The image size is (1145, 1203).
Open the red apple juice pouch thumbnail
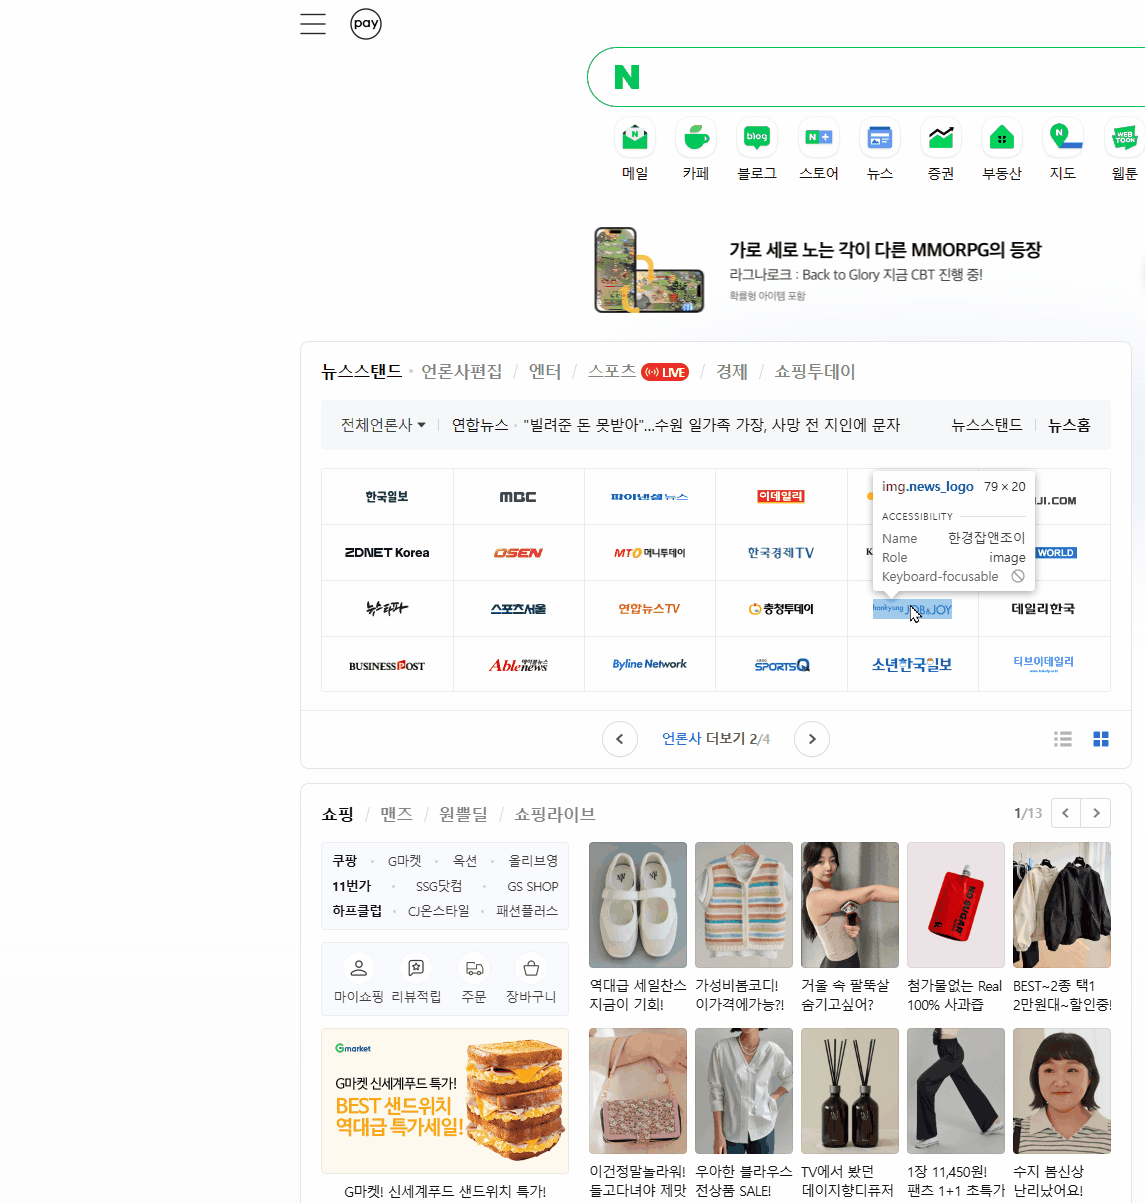(956, 905)
